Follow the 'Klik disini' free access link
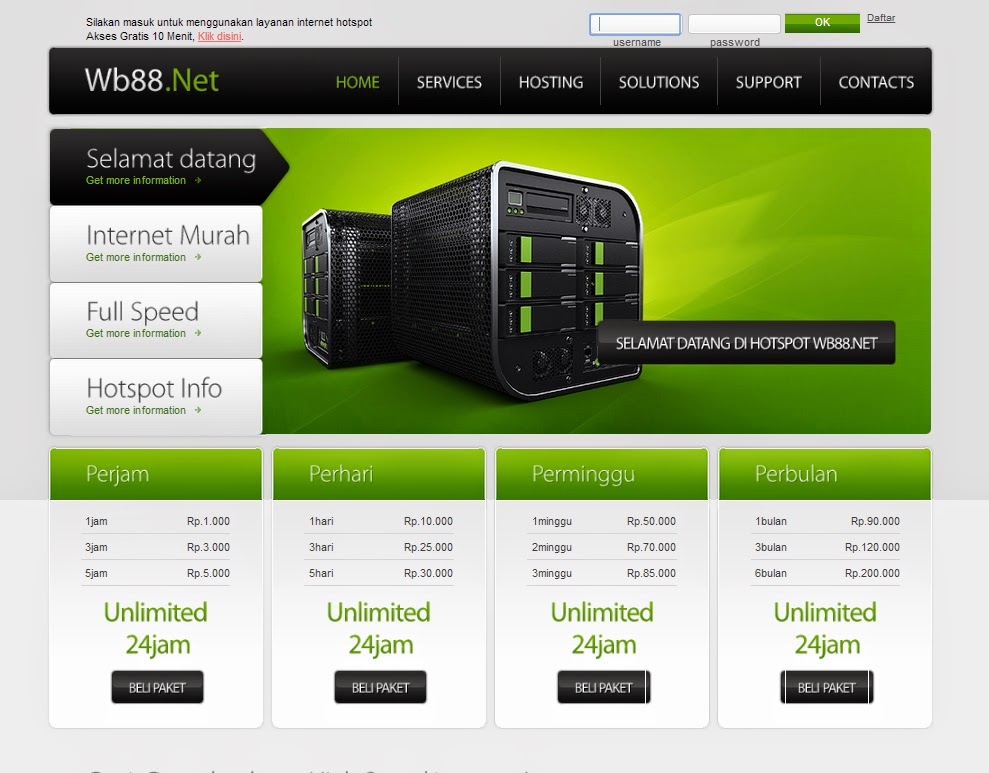Viewport: 989px width, 773px height. coord(219,36)
